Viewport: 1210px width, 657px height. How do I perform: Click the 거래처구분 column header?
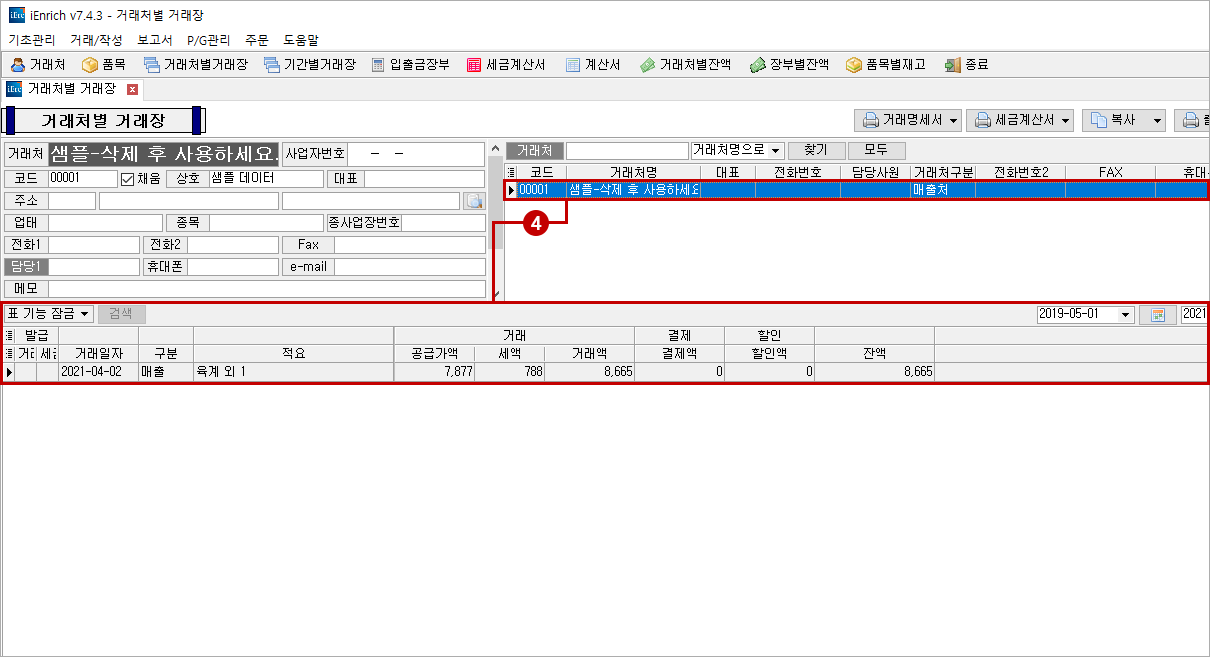coord(943,173)
